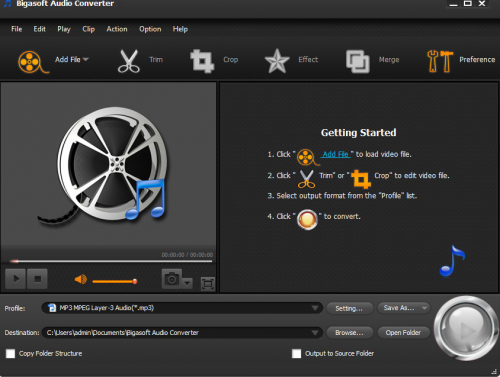The width and height of the screenshot is (500, 377).
Task: Click the Open Folder button
Action: 403,333
